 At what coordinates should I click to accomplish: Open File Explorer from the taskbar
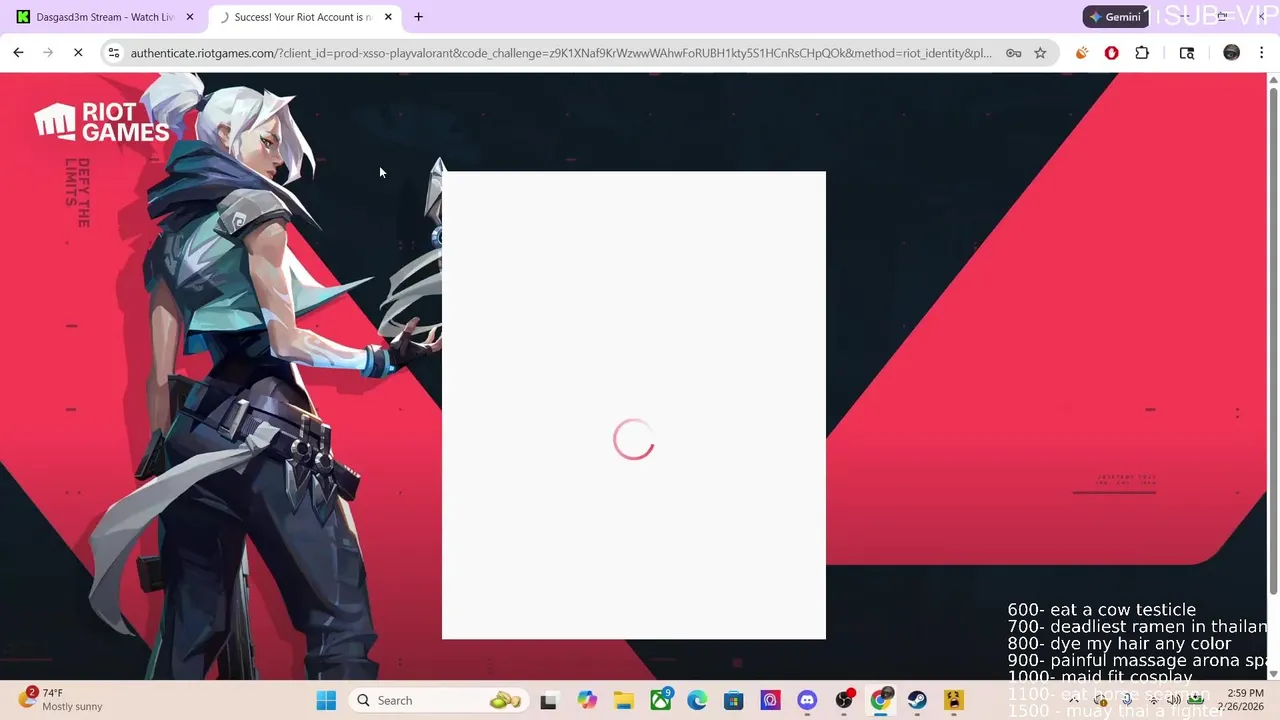pyautogui.click(x=623, y=701)
